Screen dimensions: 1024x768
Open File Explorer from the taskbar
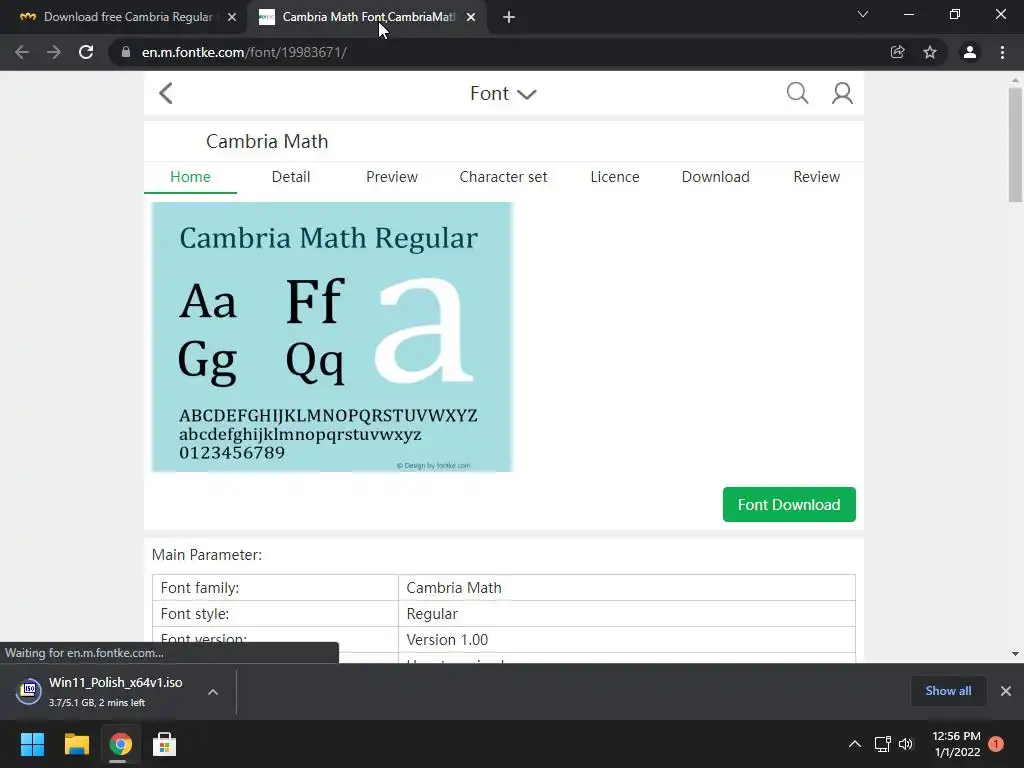[x=76, y=744]
